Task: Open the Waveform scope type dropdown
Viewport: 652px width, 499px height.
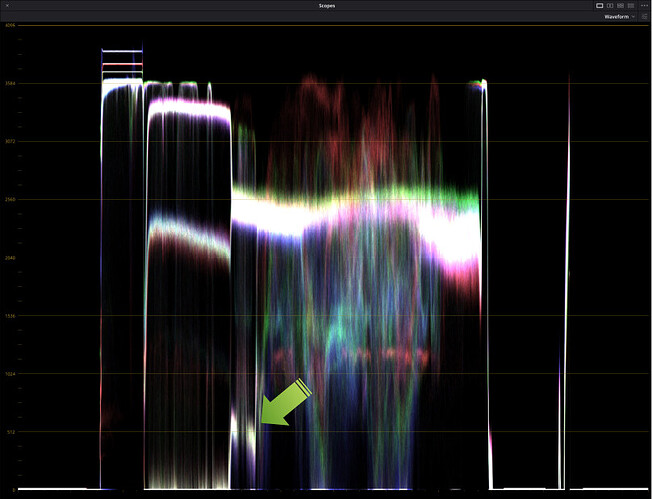Action: point(619,17)
